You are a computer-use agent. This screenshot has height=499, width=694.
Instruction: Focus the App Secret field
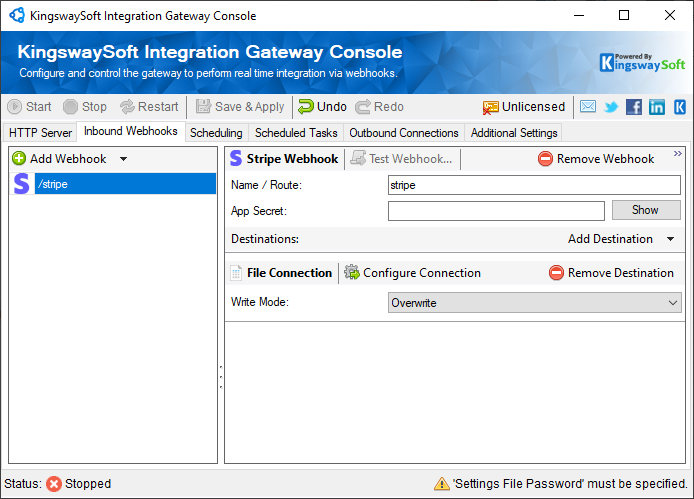(496, 211)
